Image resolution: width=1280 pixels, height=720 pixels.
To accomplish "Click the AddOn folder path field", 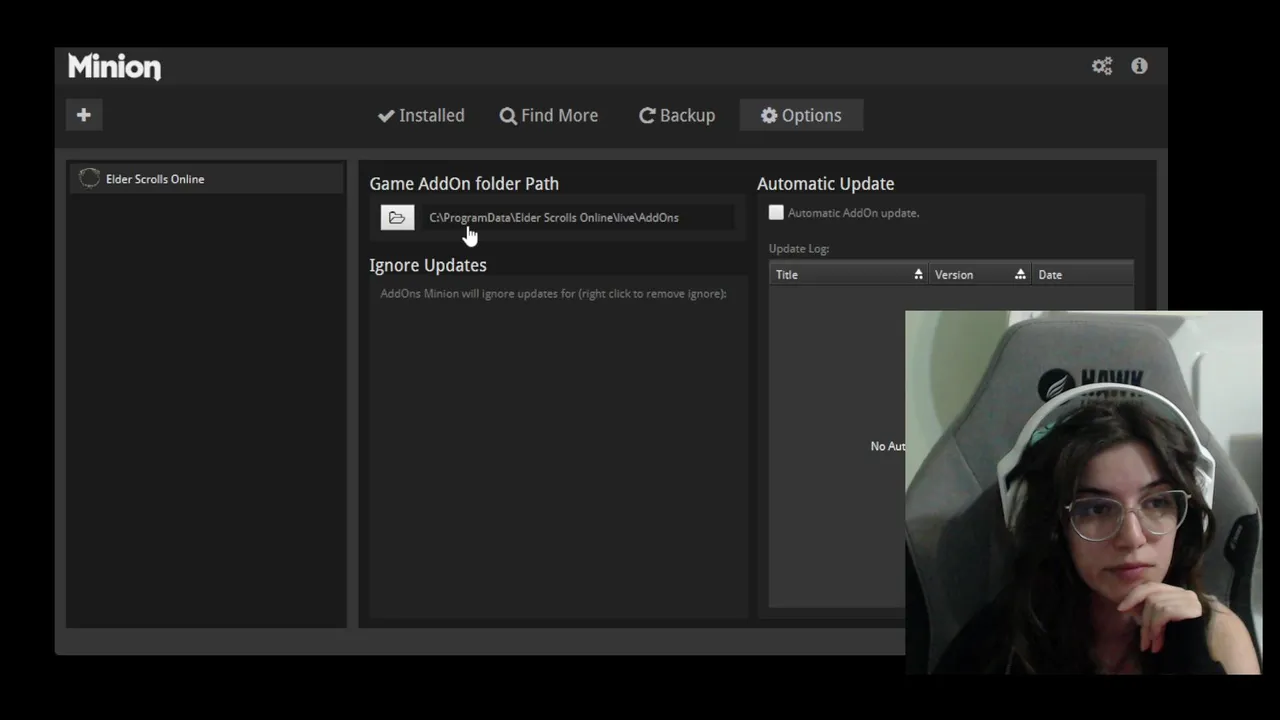I will point(578,217).
